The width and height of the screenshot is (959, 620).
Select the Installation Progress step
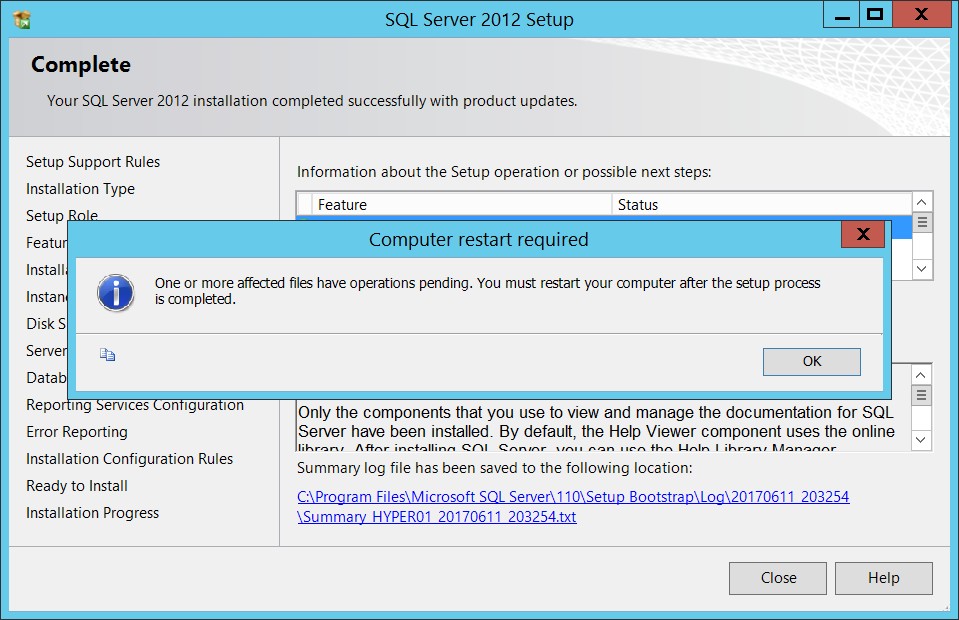[x=92, y=513]
